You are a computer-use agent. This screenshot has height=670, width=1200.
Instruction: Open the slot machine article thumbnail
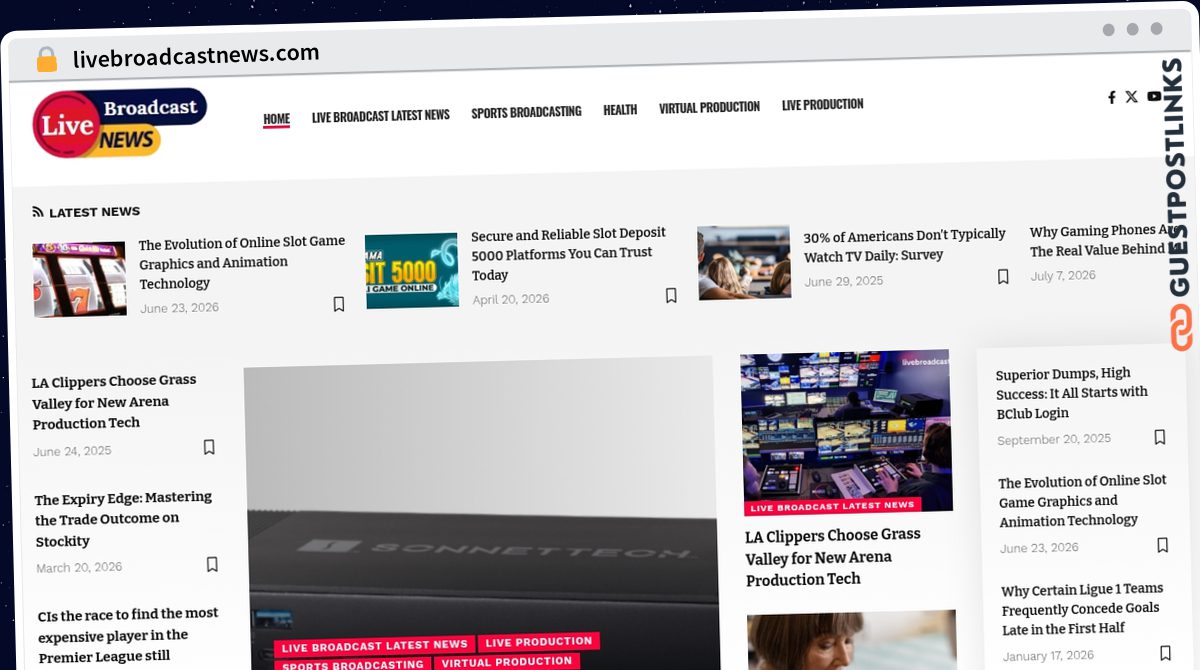[79, 279]
